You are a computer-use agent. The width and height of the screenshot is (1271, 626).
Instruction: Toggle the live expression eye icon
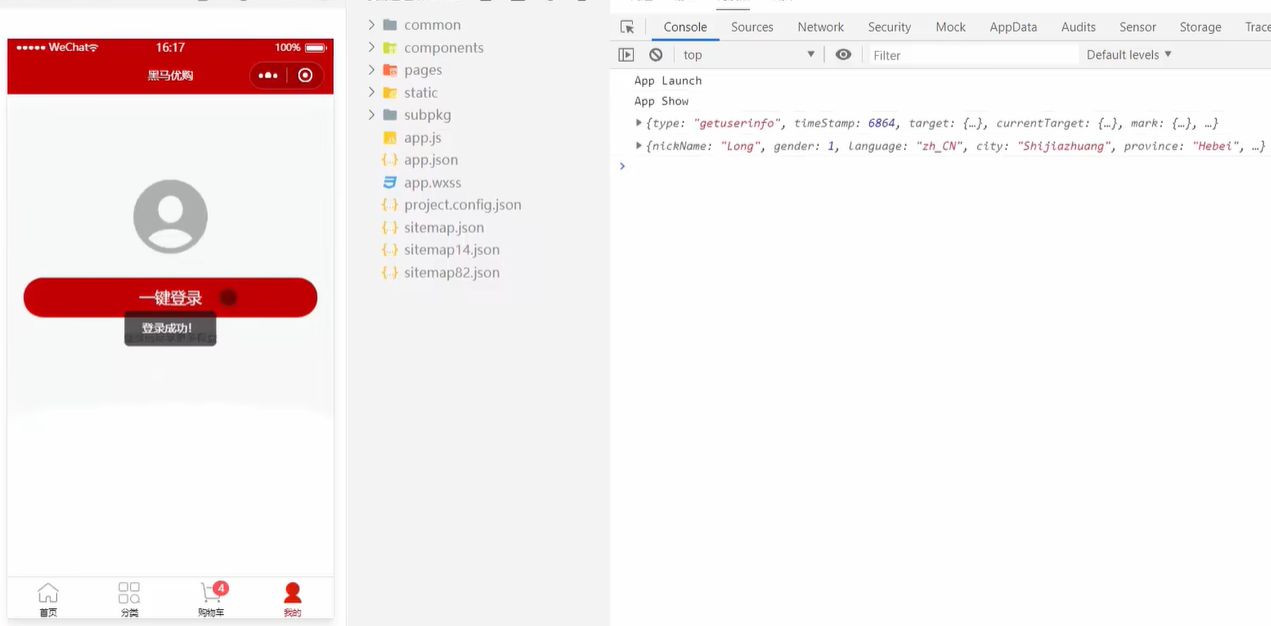[x=843, y=55]
